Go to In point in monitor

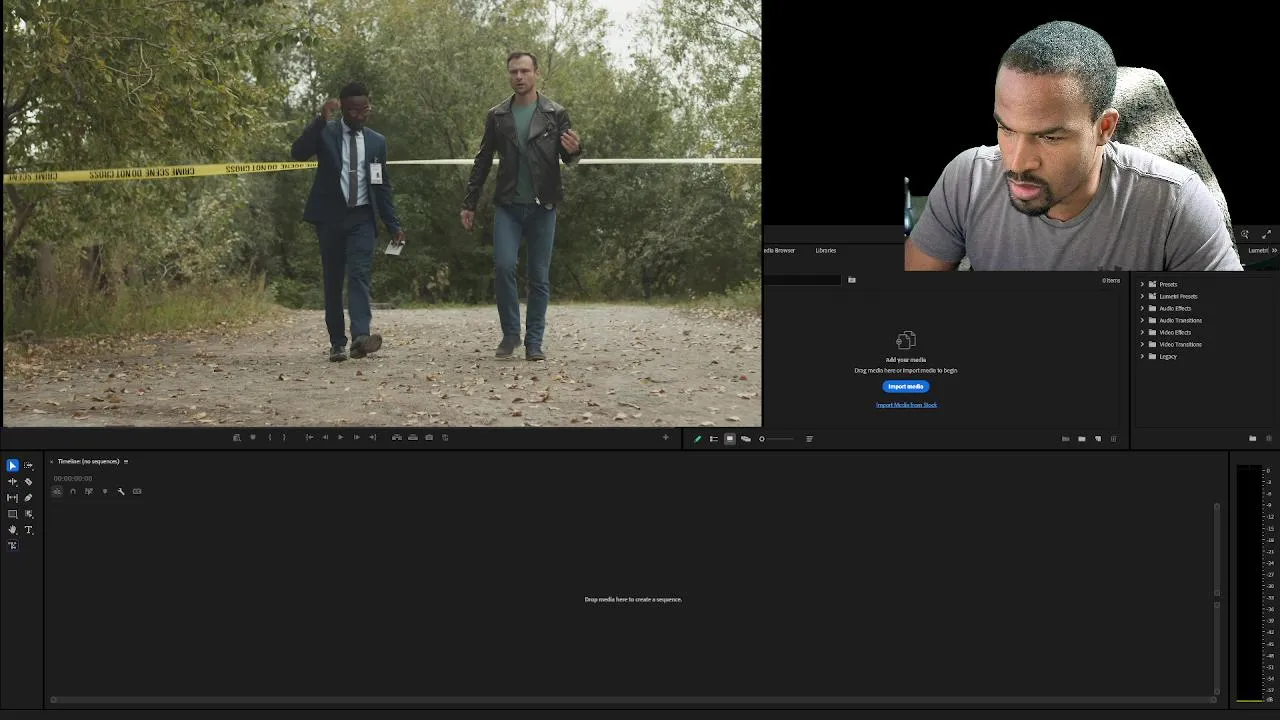click(x=309, y=437)
